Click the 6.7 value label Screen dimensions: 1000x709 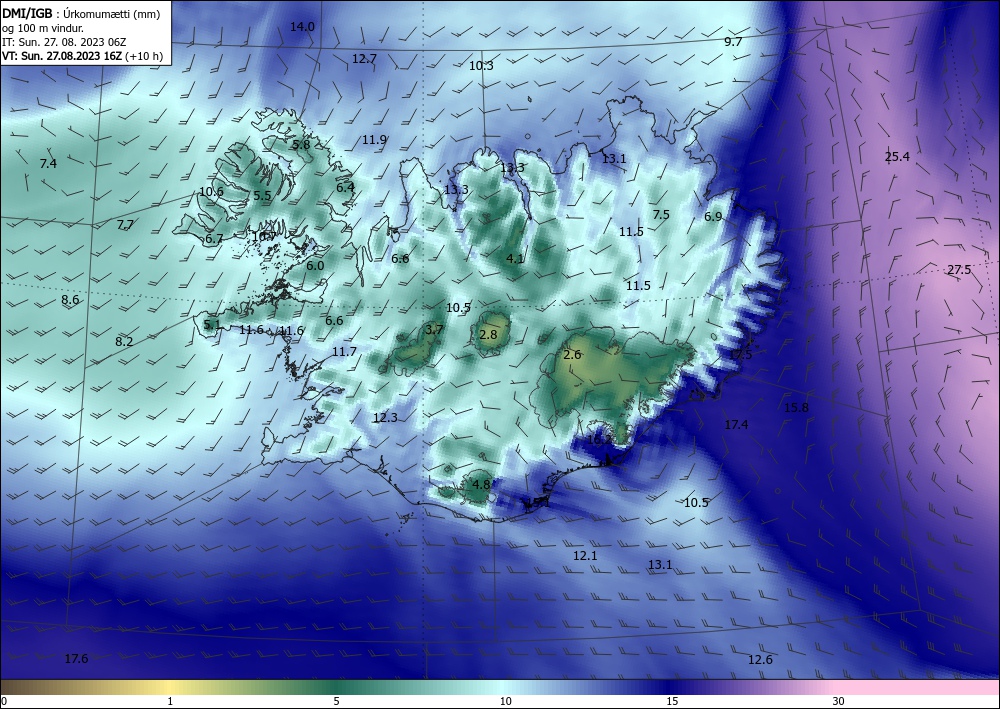[214, 239]
